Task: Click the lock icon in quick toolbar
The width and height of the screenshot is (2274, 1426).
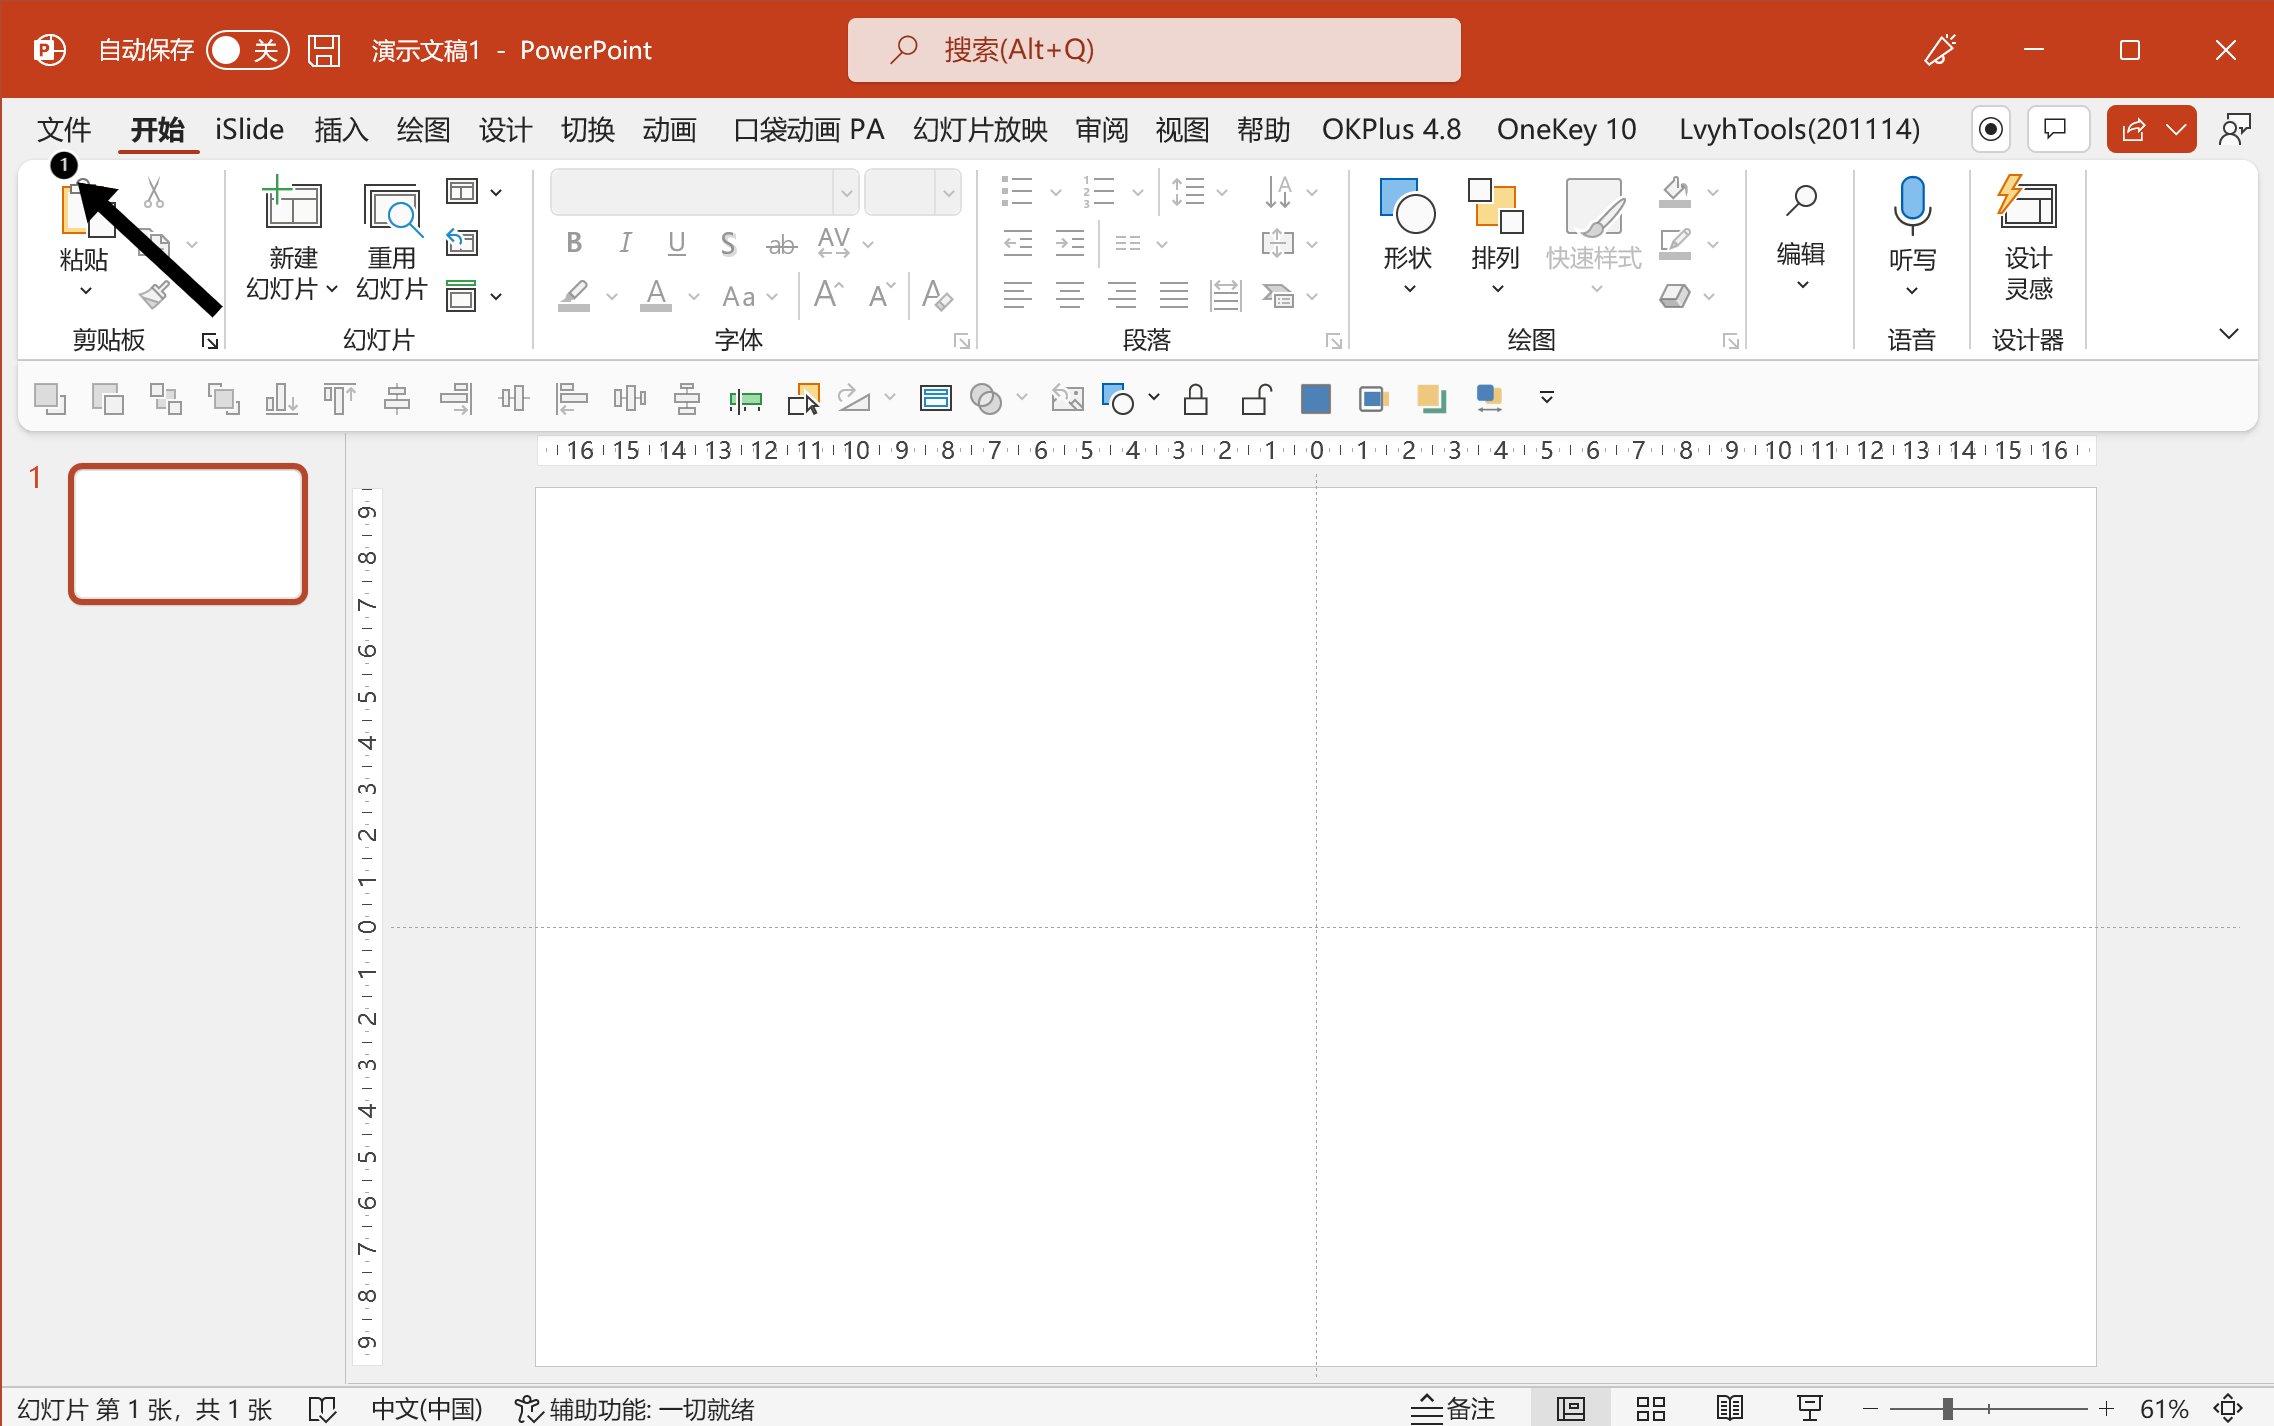Action: pos(1195,399)
